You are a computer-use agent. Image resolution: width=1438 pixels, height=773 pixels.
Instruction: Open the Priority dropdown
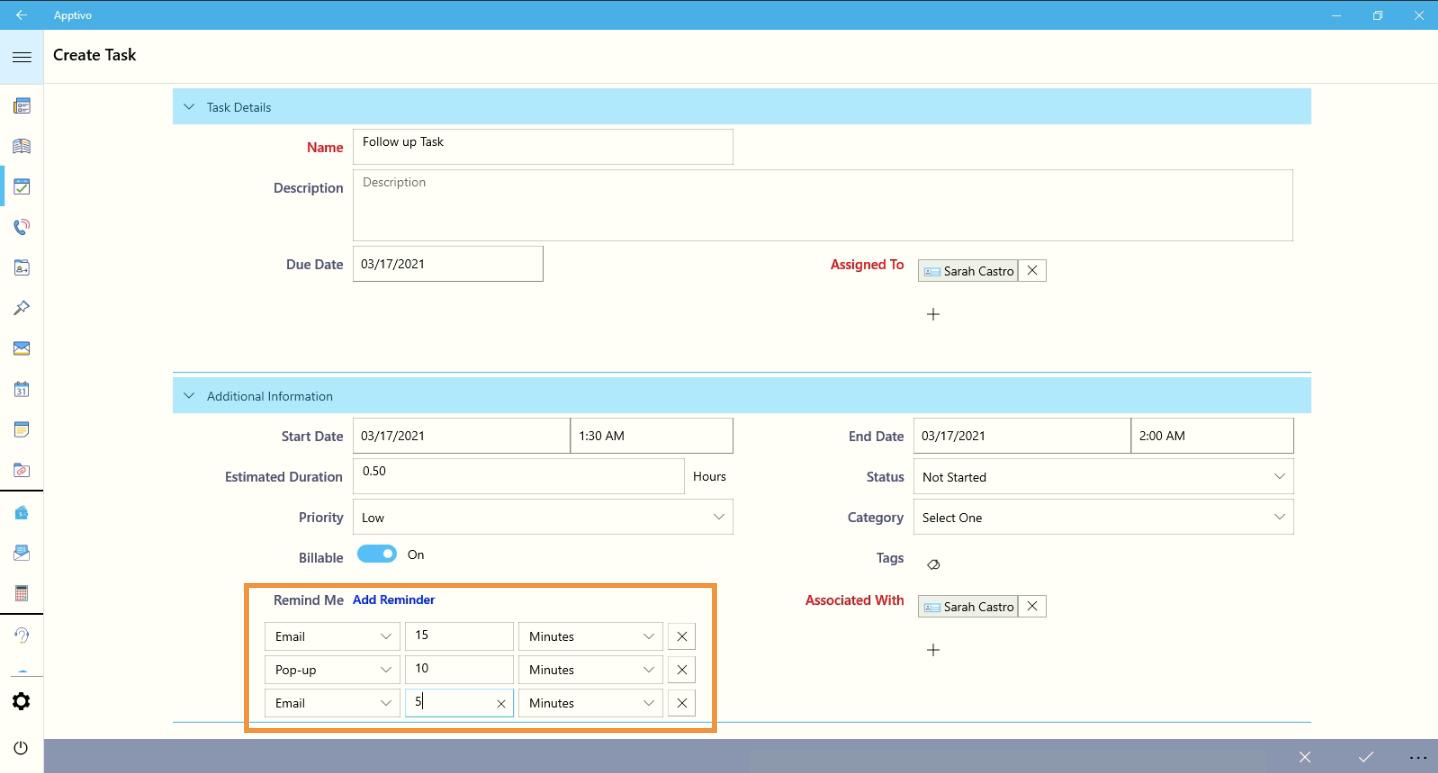(x=543, y=517)
